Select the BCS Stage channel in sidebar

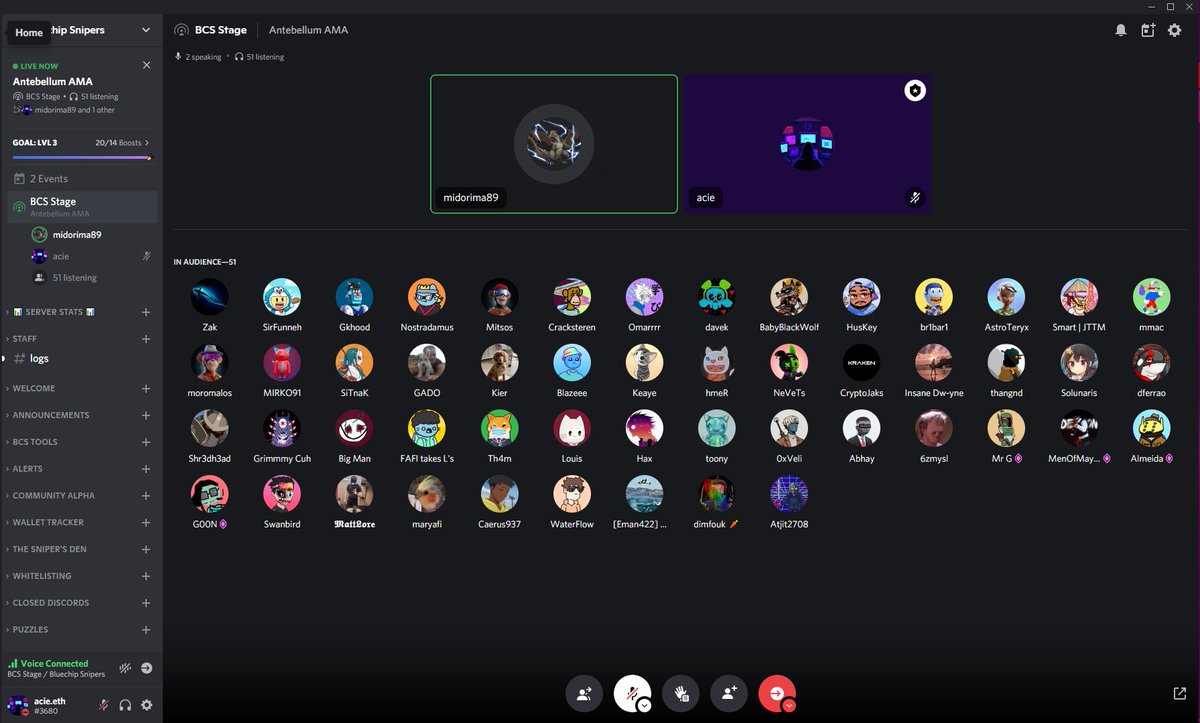[81, 207]
